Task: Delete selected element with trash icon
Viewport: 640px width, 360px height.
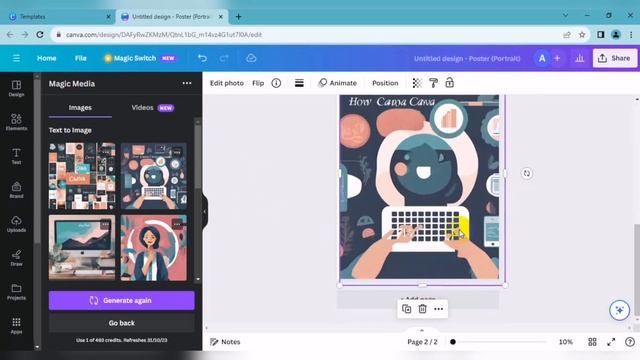Action: (422, 309)
